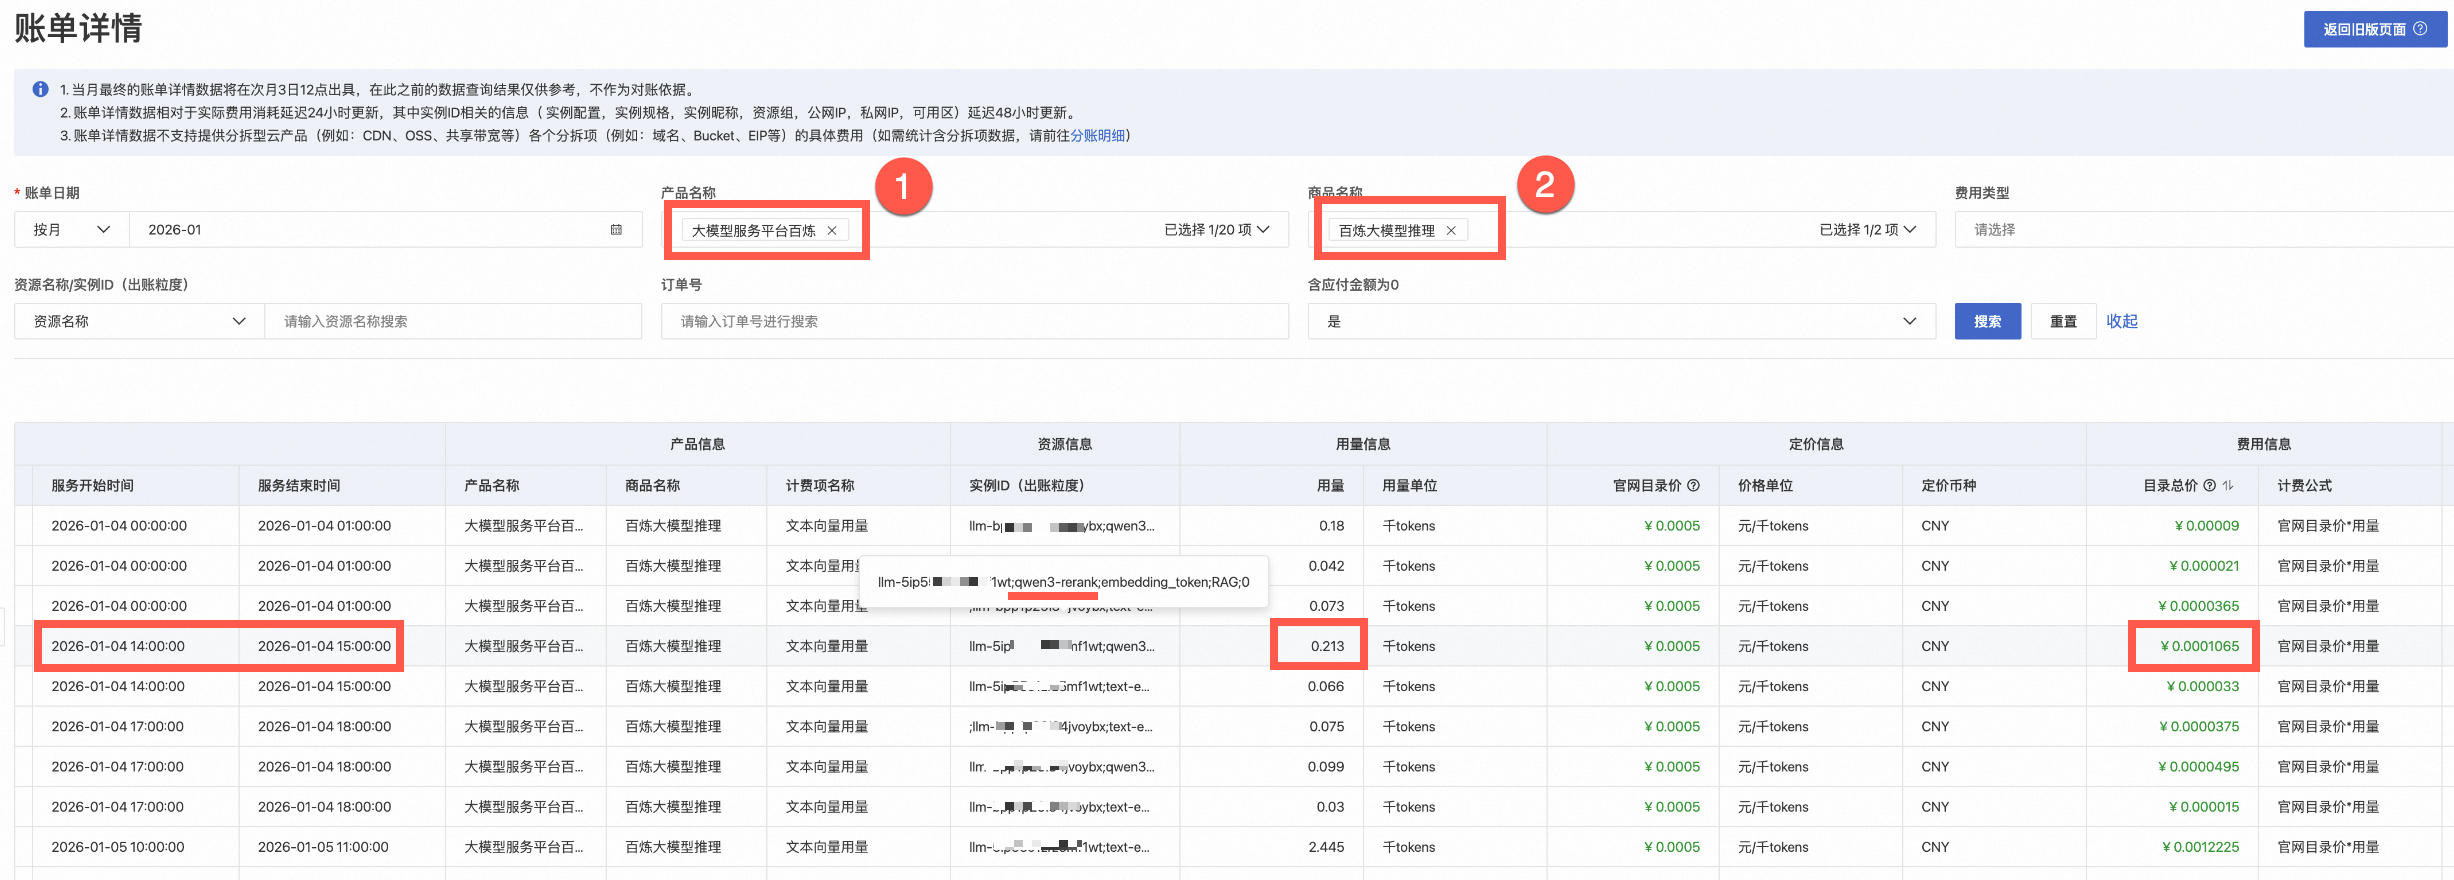2454x880 pixels.
Task: Click the total price ¥ 0.00009
Action: click(x=2207, y=526)
